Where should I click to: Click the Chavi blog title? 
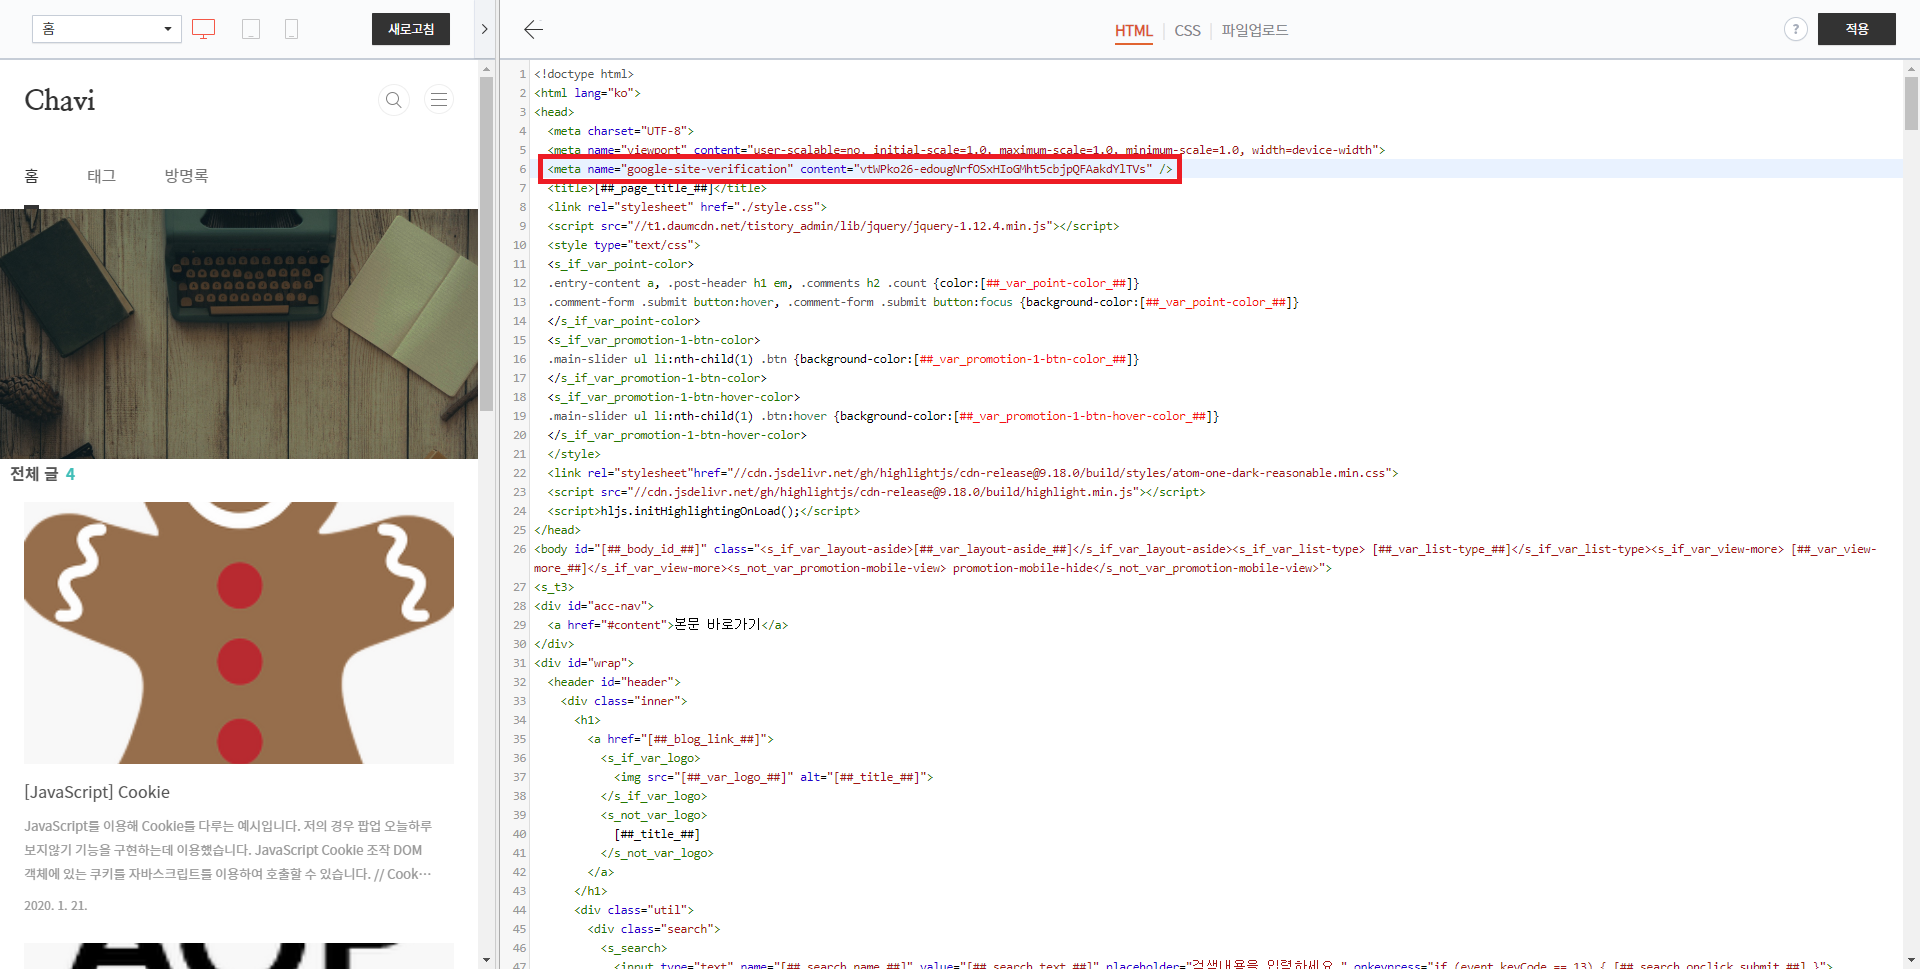(60, 100)
